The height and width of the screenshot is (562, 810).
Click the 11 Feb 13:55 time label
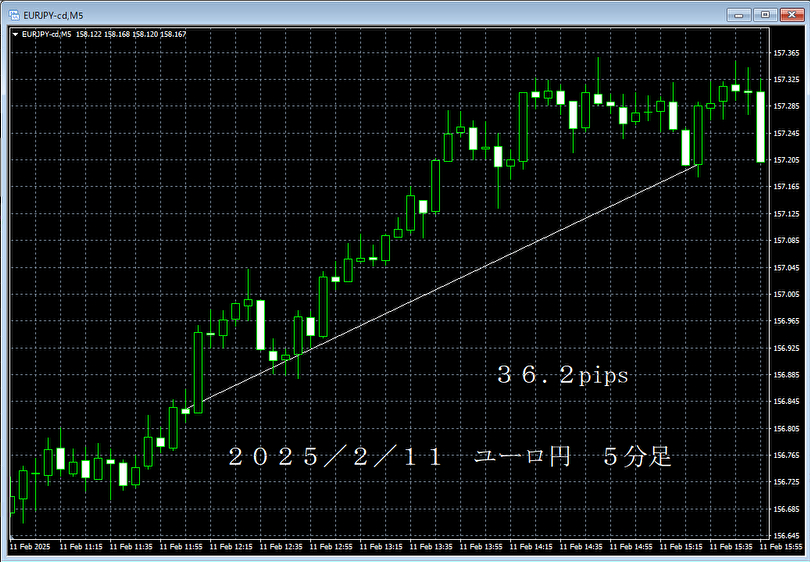[x=481, y=547]
